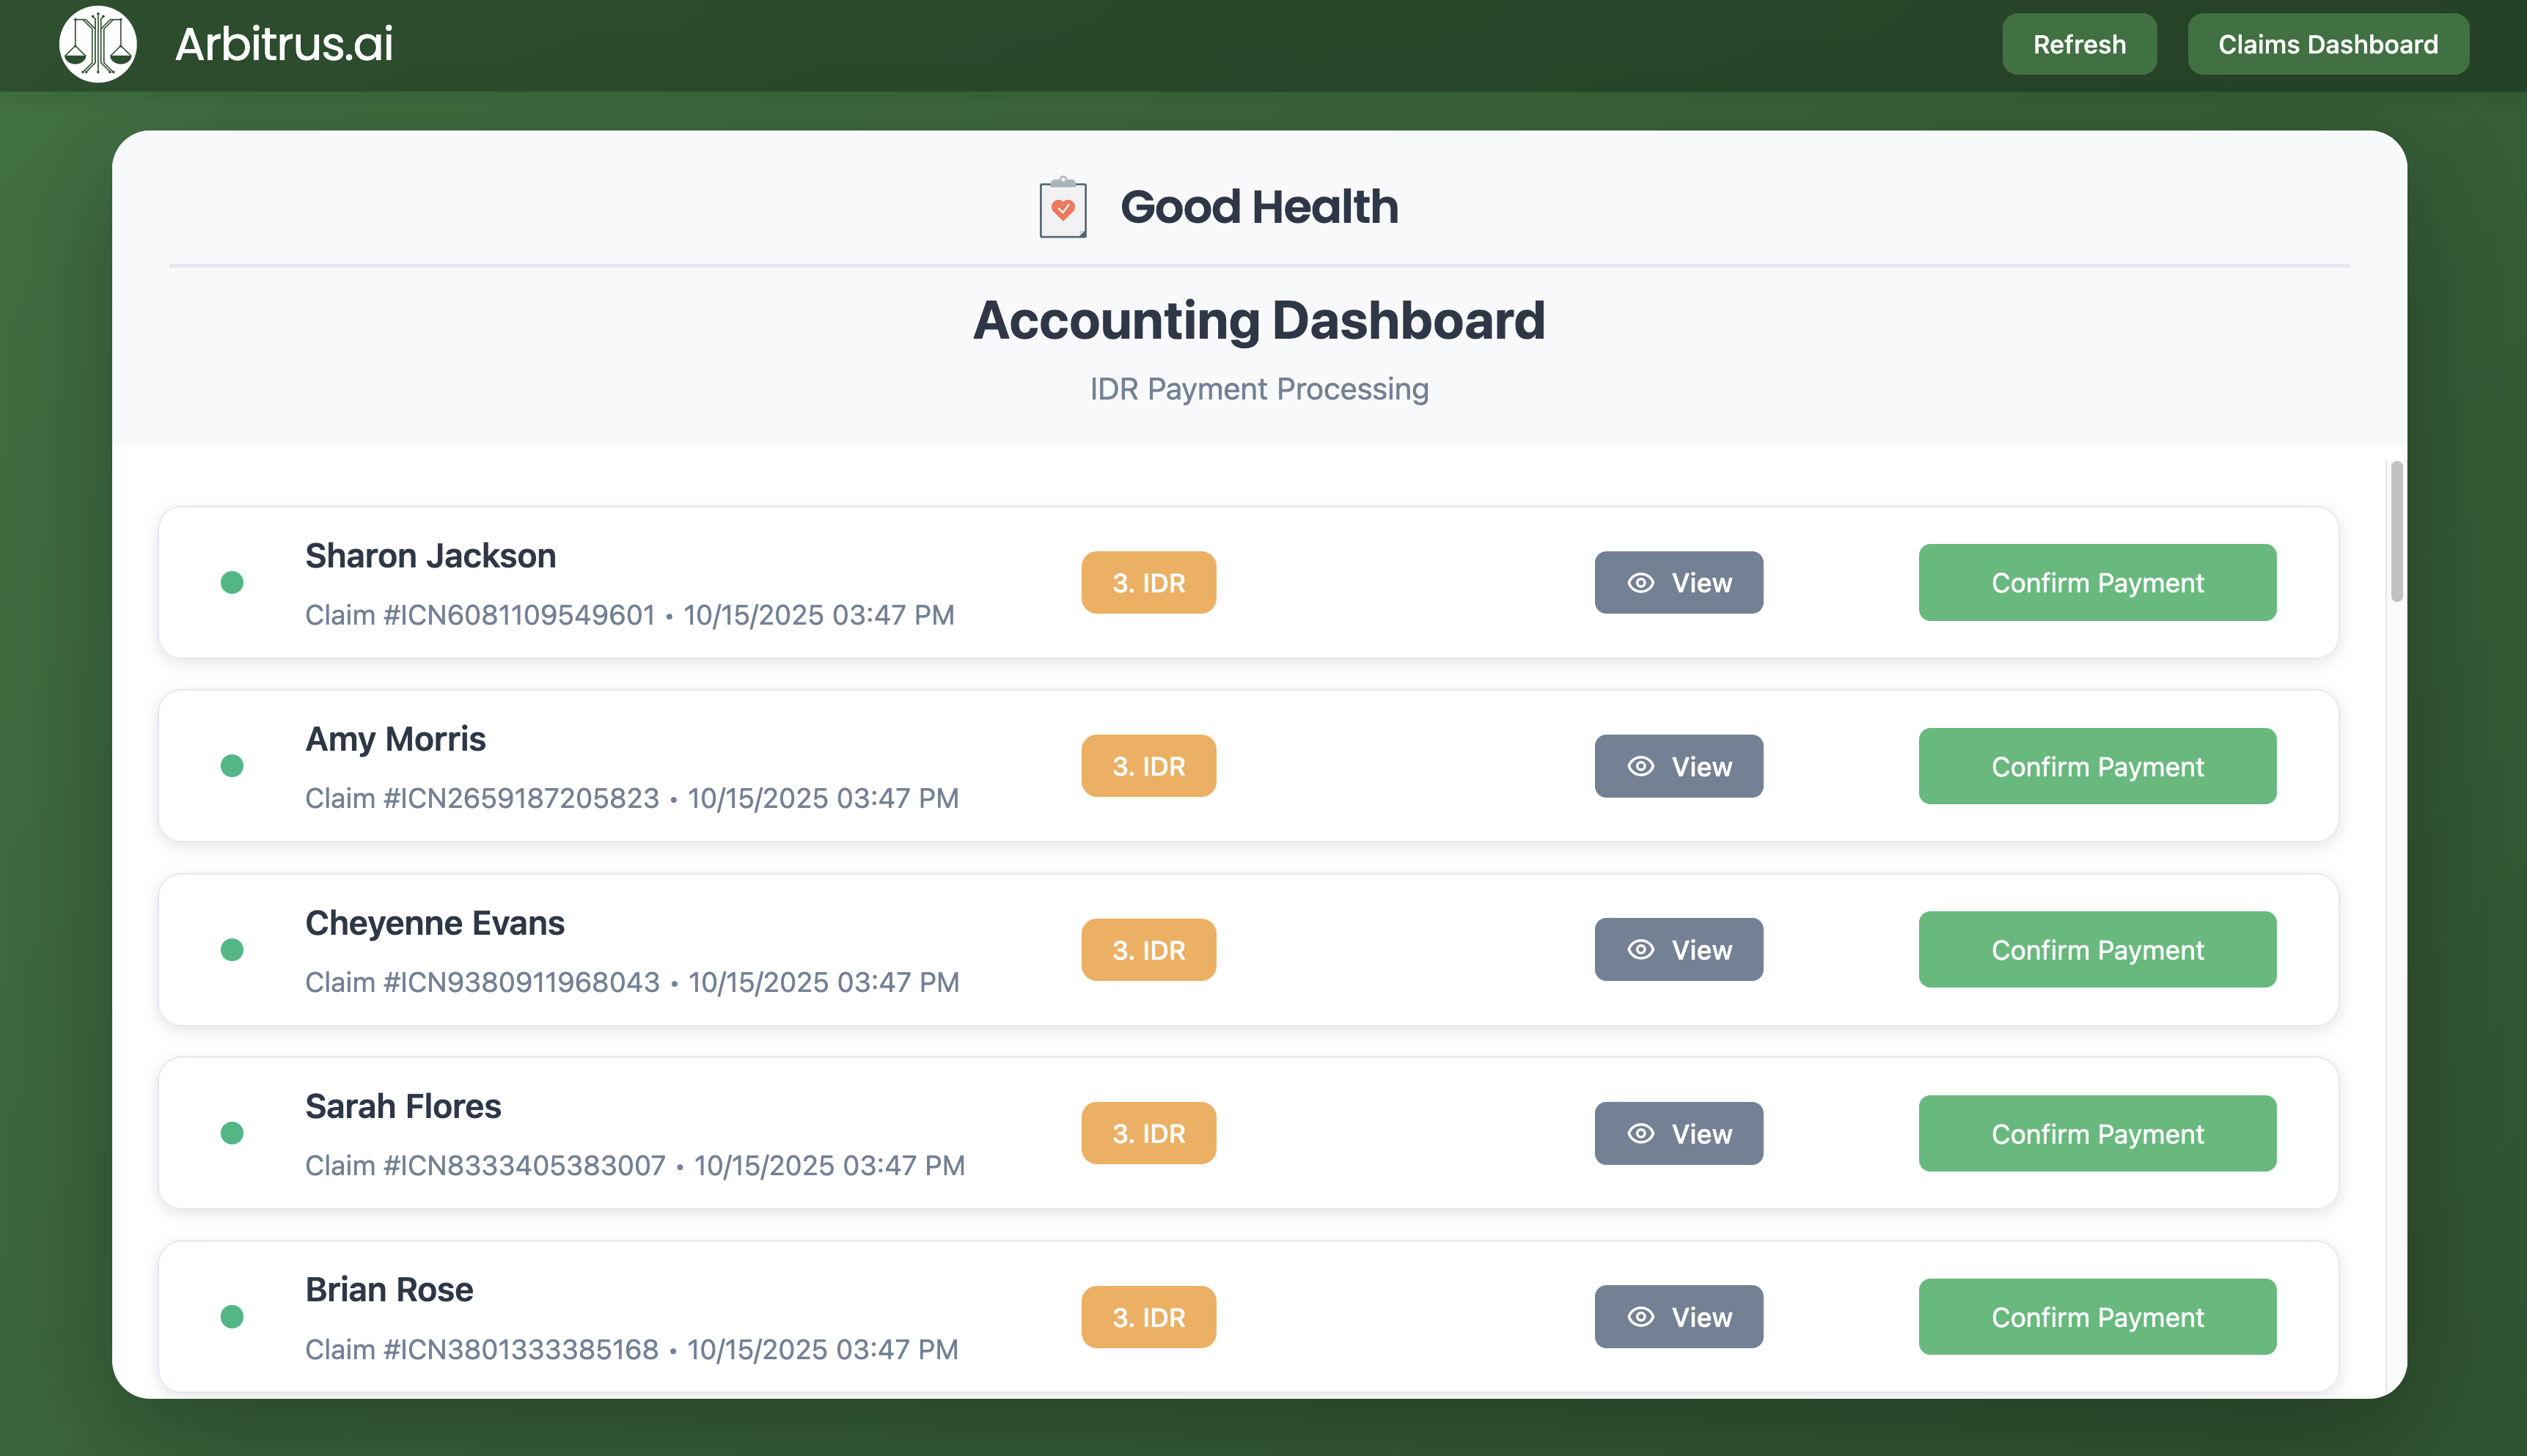The height and width of the screenshot is (1456, 2527).
Task: Toggle the green status dot for Amy Morris
Action: tap(232, 766)
